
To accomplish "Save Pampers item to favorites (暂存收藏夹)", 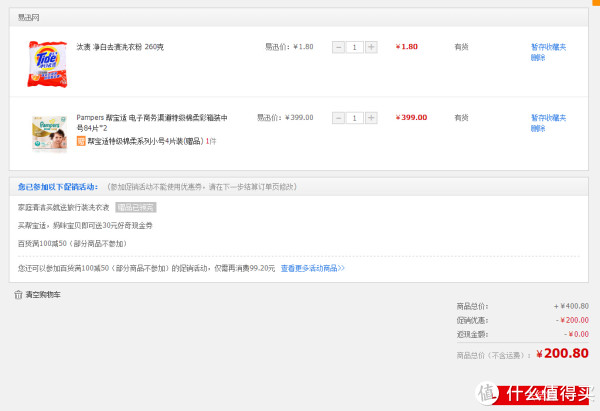I will click(x=548, y=117).
